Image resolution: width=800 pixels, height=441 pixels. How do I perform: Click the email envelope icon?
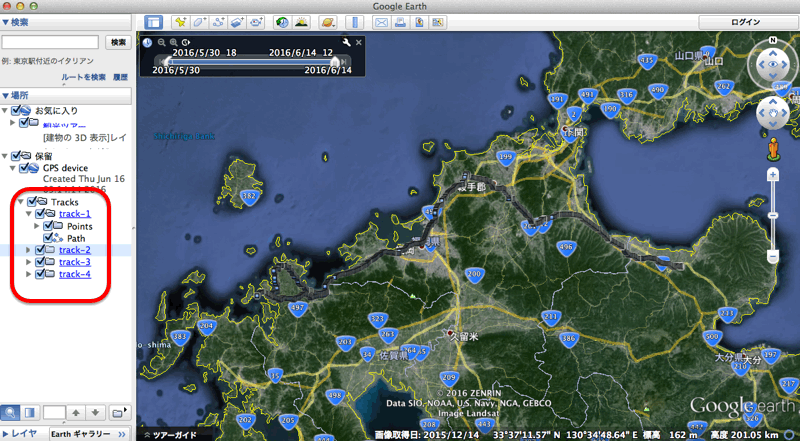tap(381, 22)
